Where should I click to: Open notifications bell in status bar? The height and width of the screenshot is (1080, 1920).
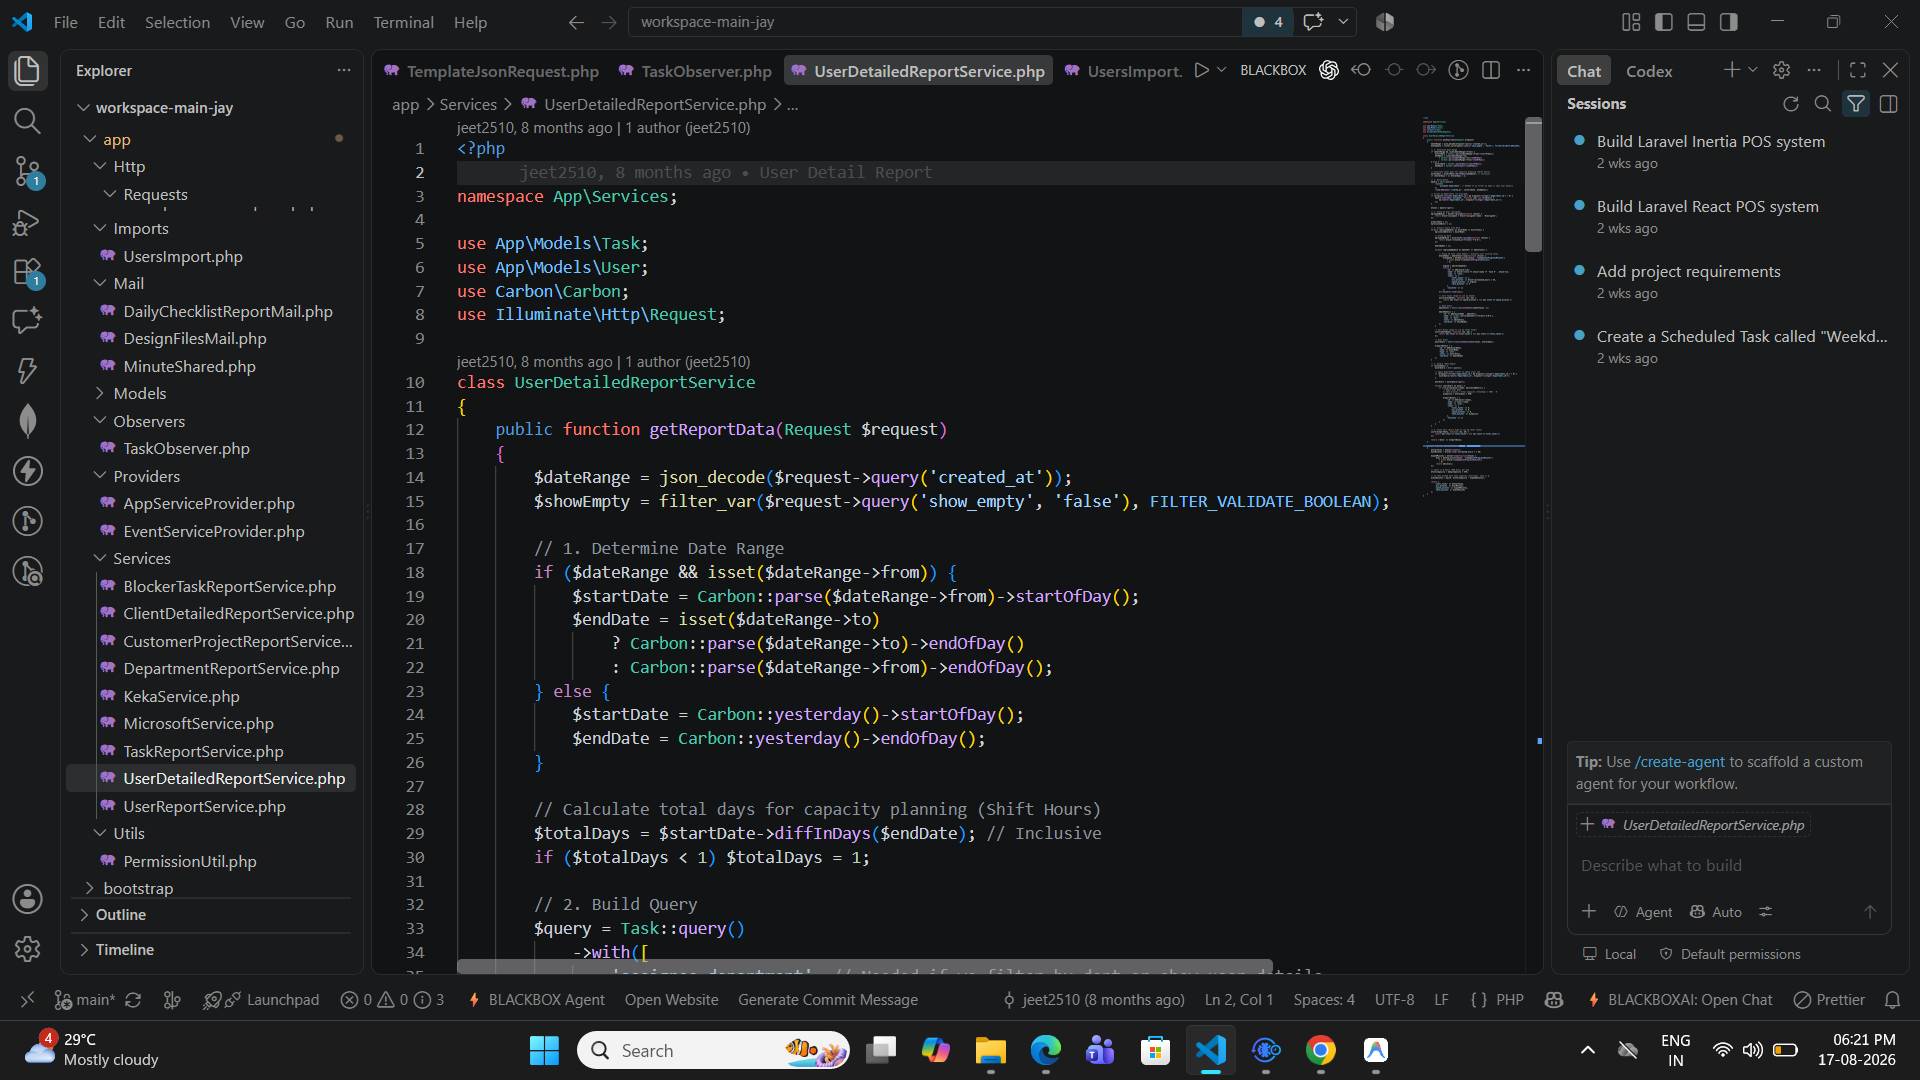[x=1892, y=999]
